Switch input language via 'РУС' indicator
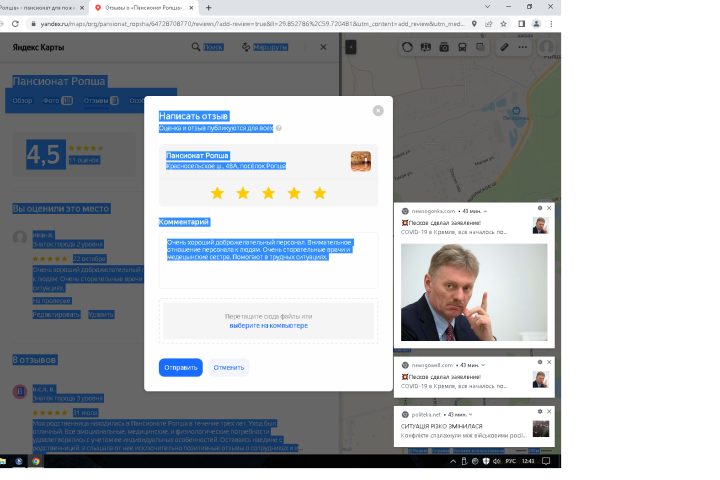The height and width of the screenshot is (480, 720). [x=511, y=461]
